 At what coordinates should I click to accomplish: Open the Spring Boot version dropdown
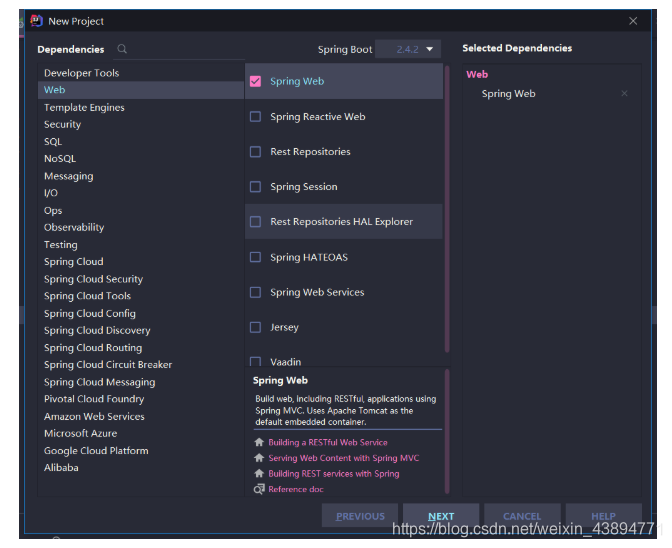408,49
